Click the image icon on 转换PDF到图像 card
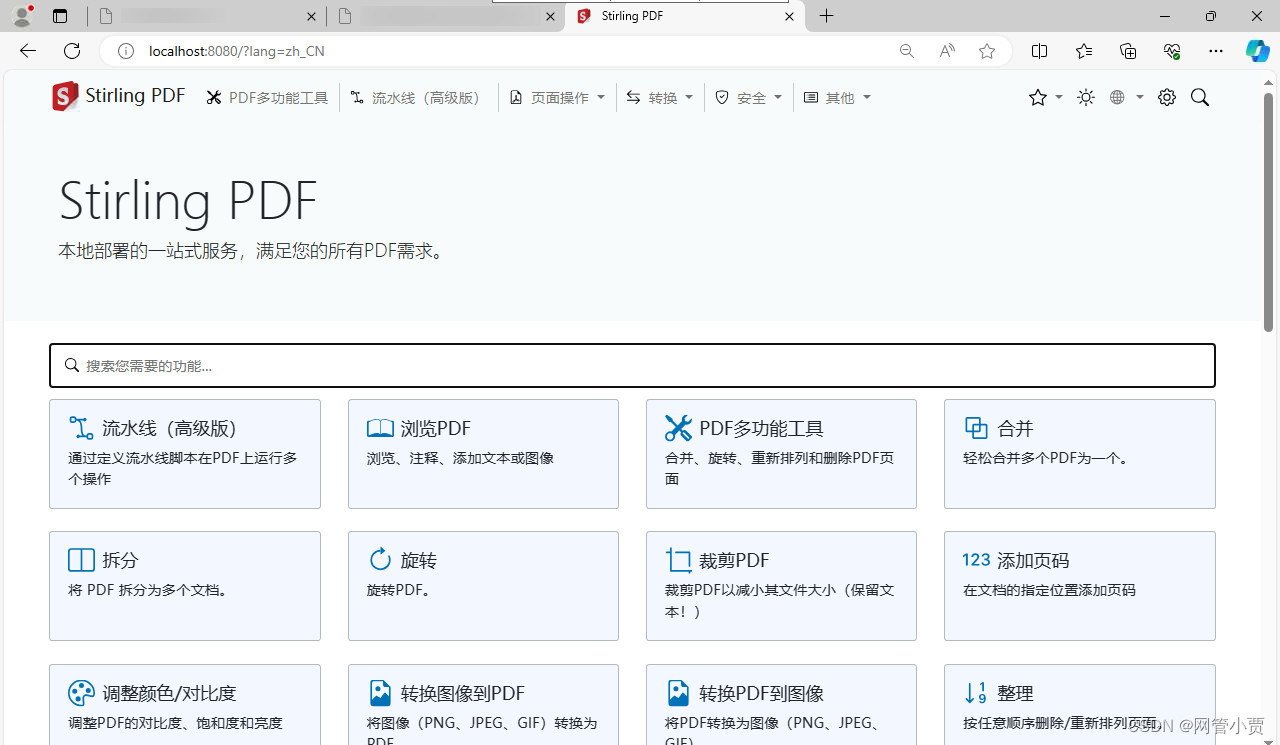Viewport: 1280px width, 745px height. click(x=678, y=693)
